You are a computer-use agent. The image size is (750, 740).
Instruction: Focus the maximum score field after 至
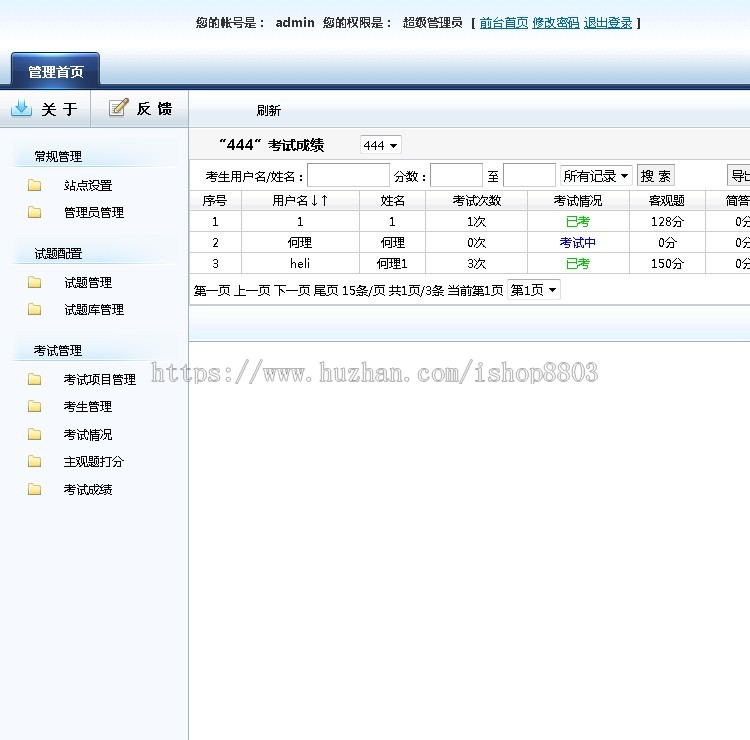point(529,175)
